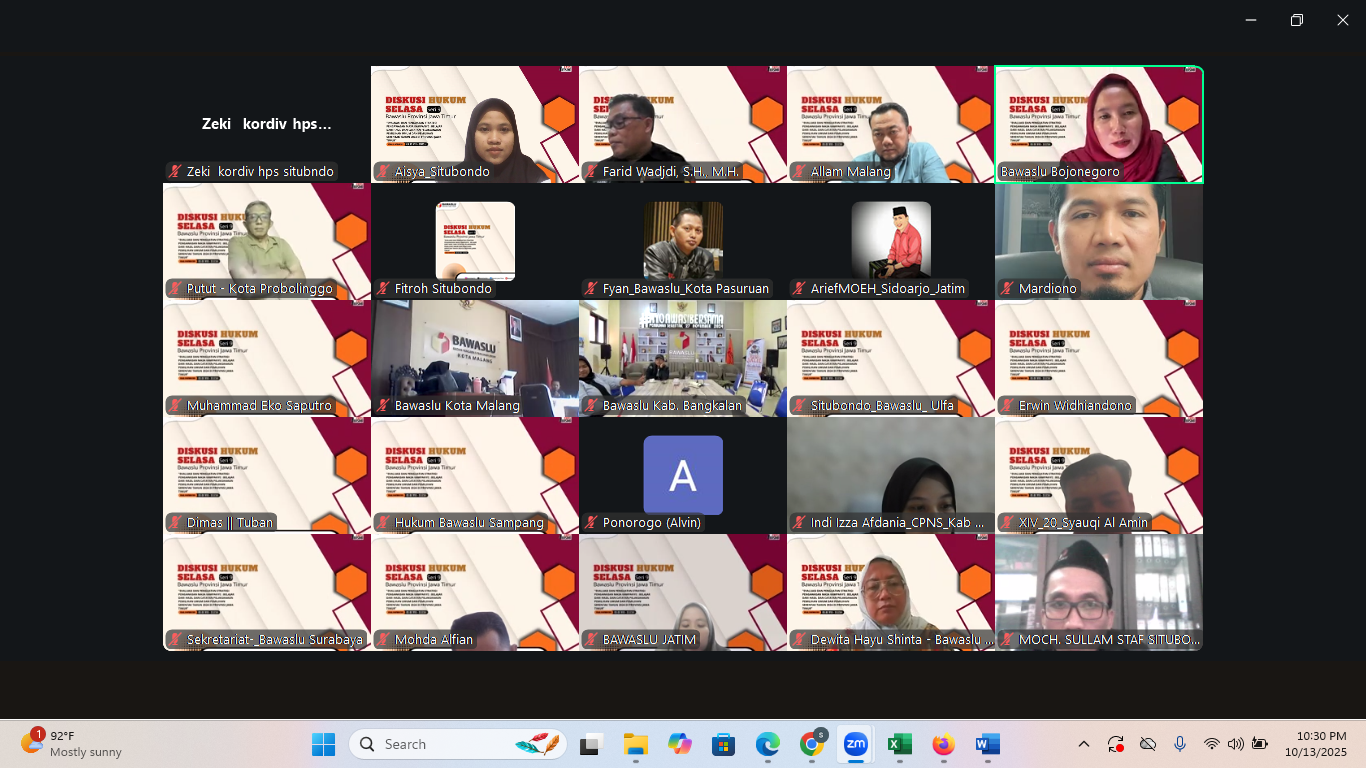Expand hidden system tray icons chevron
The width and height of the screenshot is (1366, 768).
pos(1084,744)
